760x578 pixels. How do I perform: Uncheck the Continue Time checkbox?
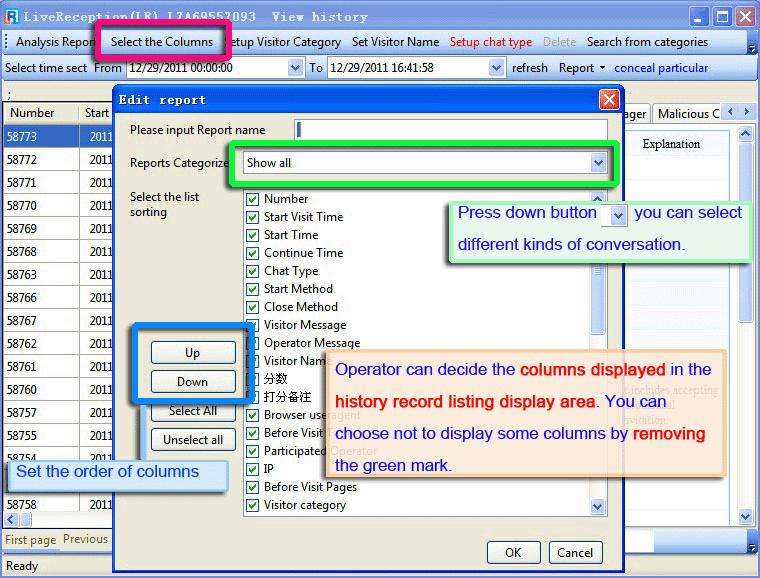[x=252, y=253]
